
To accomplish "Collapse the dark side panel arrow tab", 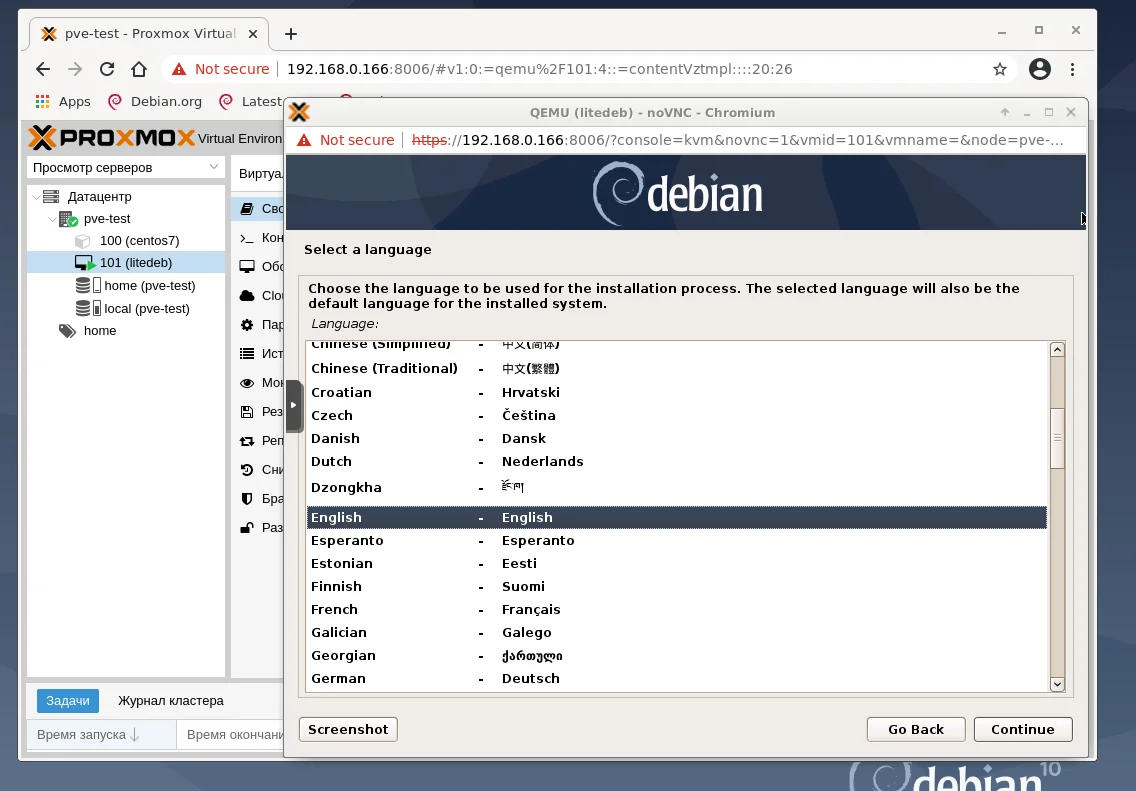I will pos(293,406).
